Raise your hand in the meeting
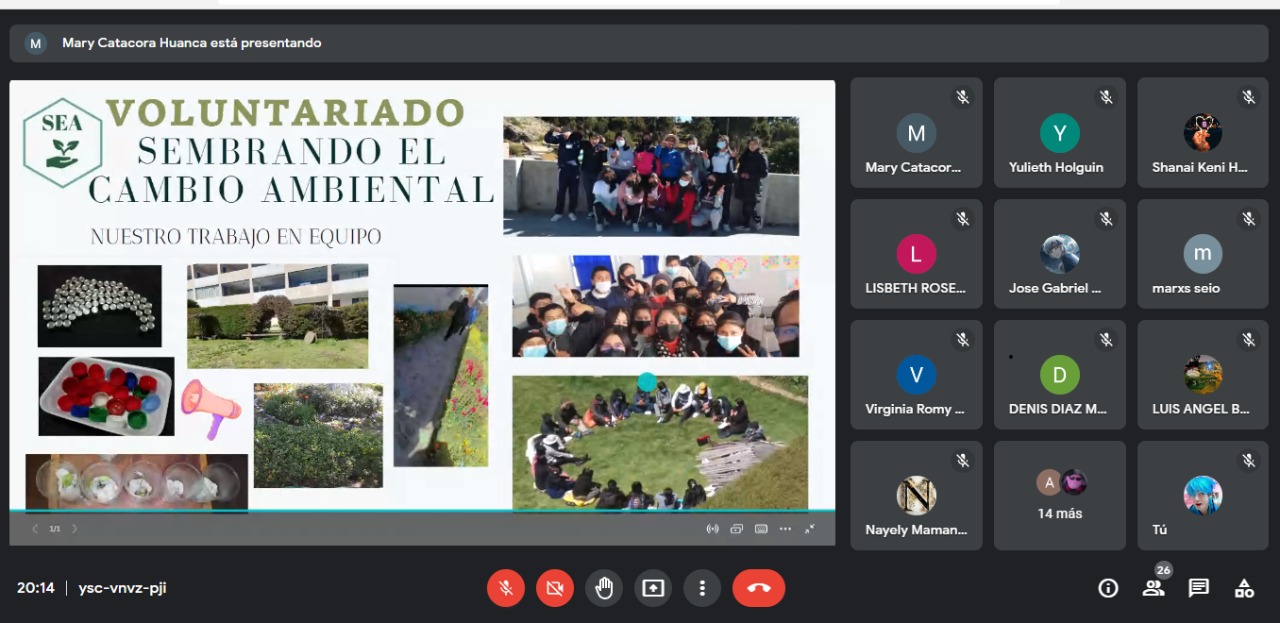The width and height of the screenshot is (1280, 623). 604,588
